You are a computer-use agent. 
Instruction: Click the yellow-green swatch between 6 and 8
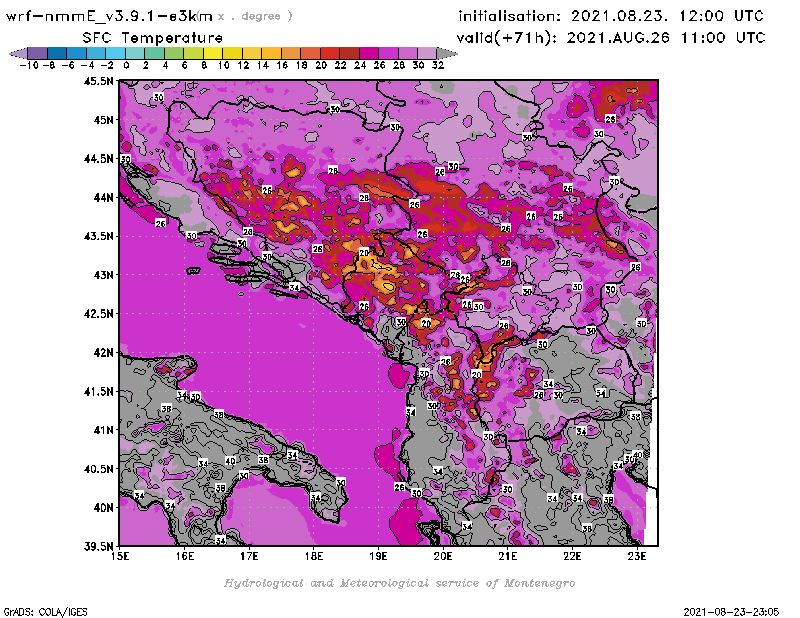[x=193, y=53]
